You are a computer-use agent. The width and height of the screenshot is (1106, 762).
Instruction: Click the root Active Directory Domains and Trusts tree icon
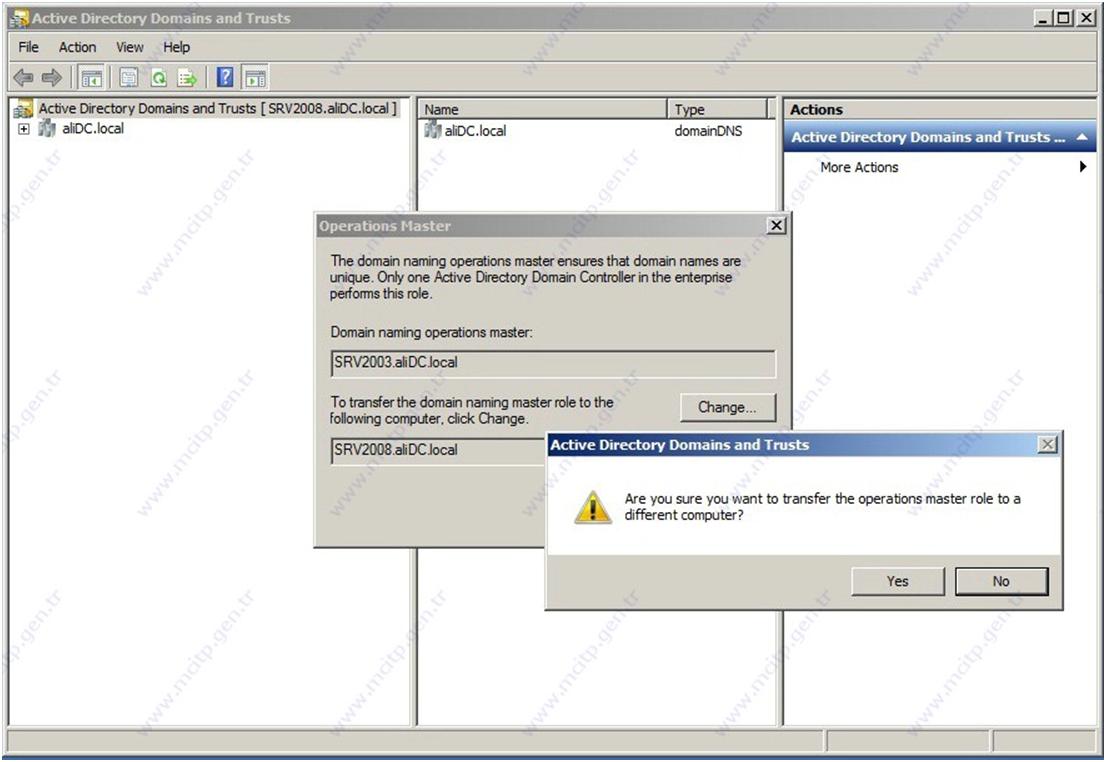(23, 109)
